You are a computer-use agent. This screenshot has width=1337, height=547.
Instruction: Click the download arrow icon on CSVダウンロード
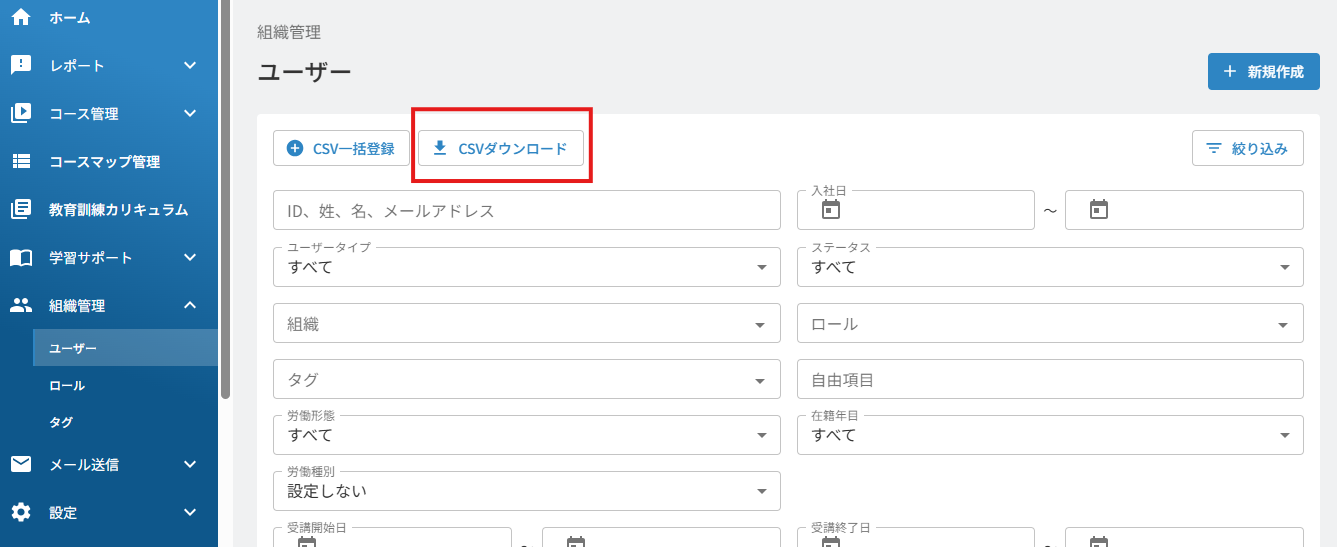click(x=440, y=148)
